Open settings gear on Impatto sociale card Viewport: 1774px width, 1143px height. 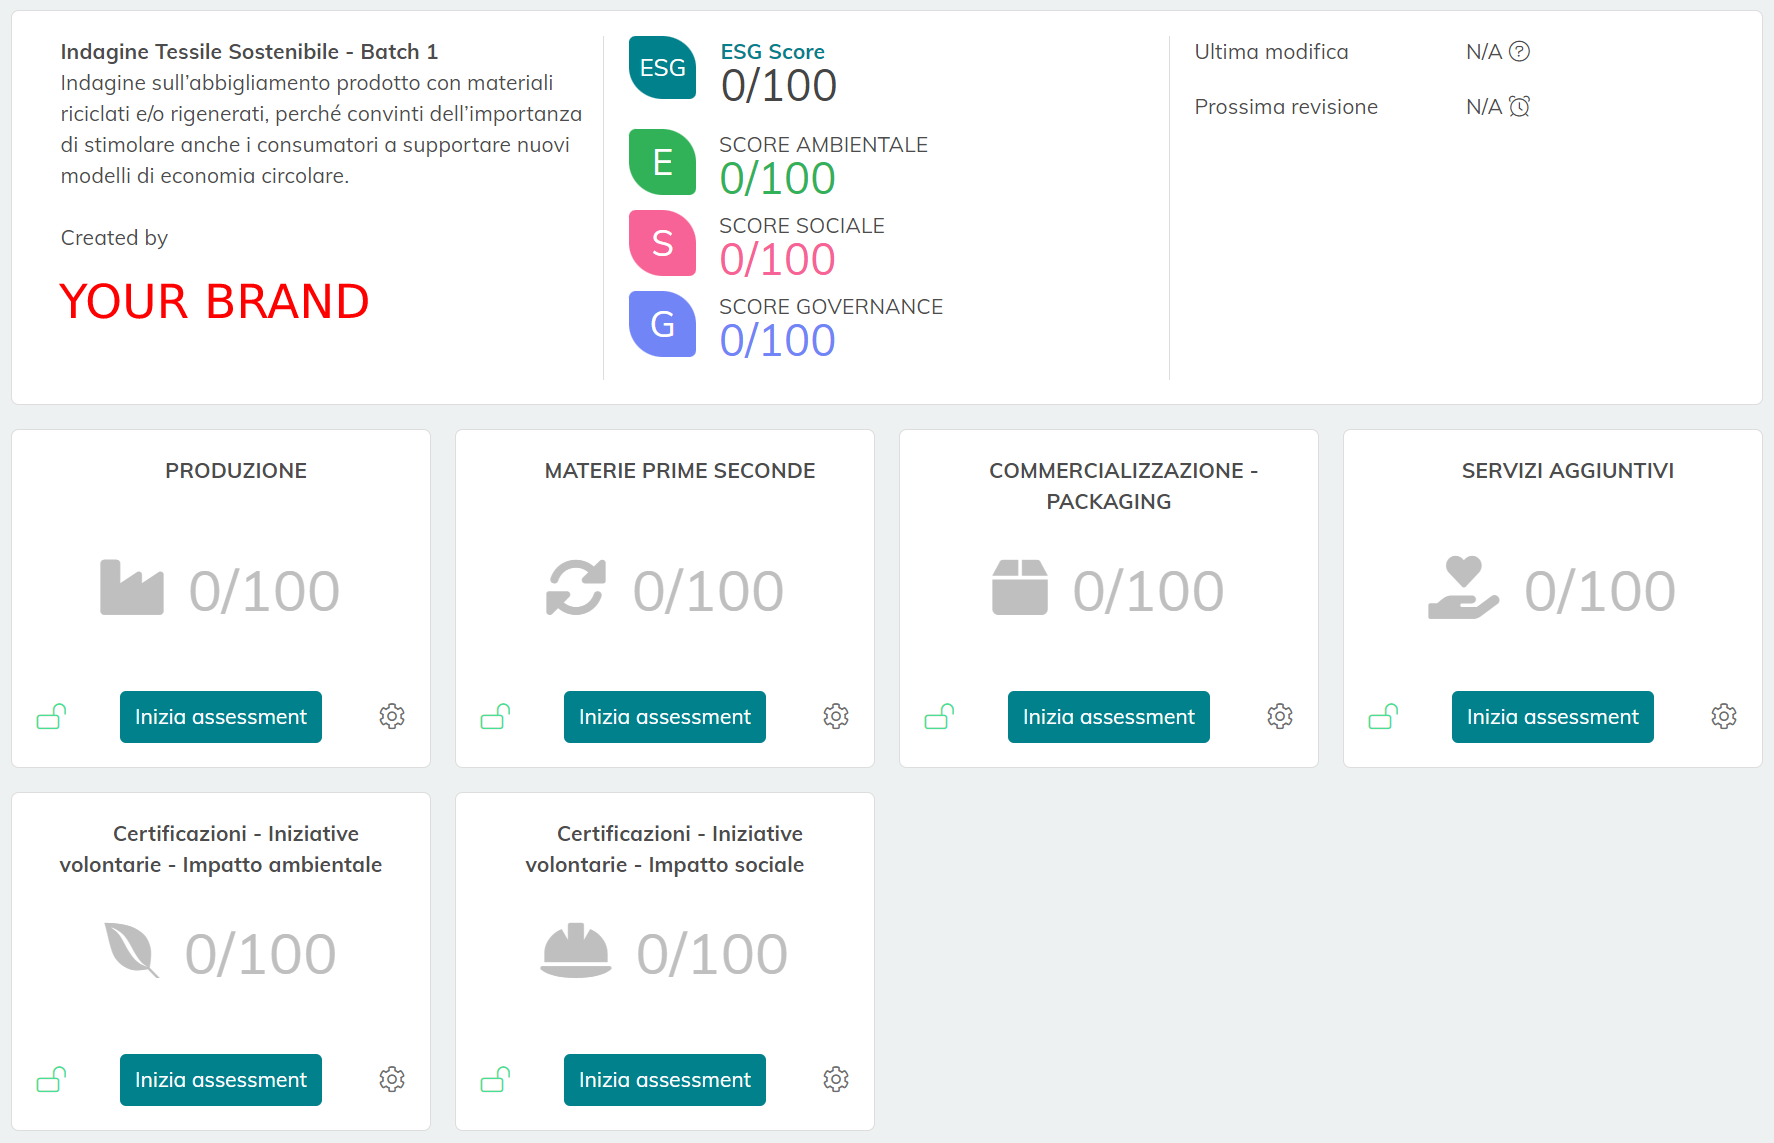click(836, 1079)
